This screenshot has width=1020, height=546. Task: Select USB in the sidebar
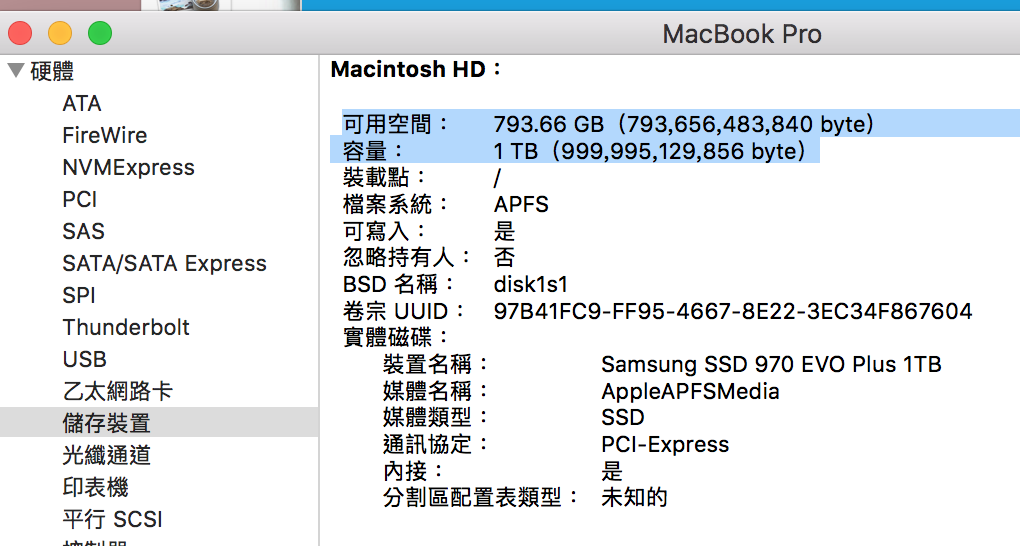pos(85,359)
